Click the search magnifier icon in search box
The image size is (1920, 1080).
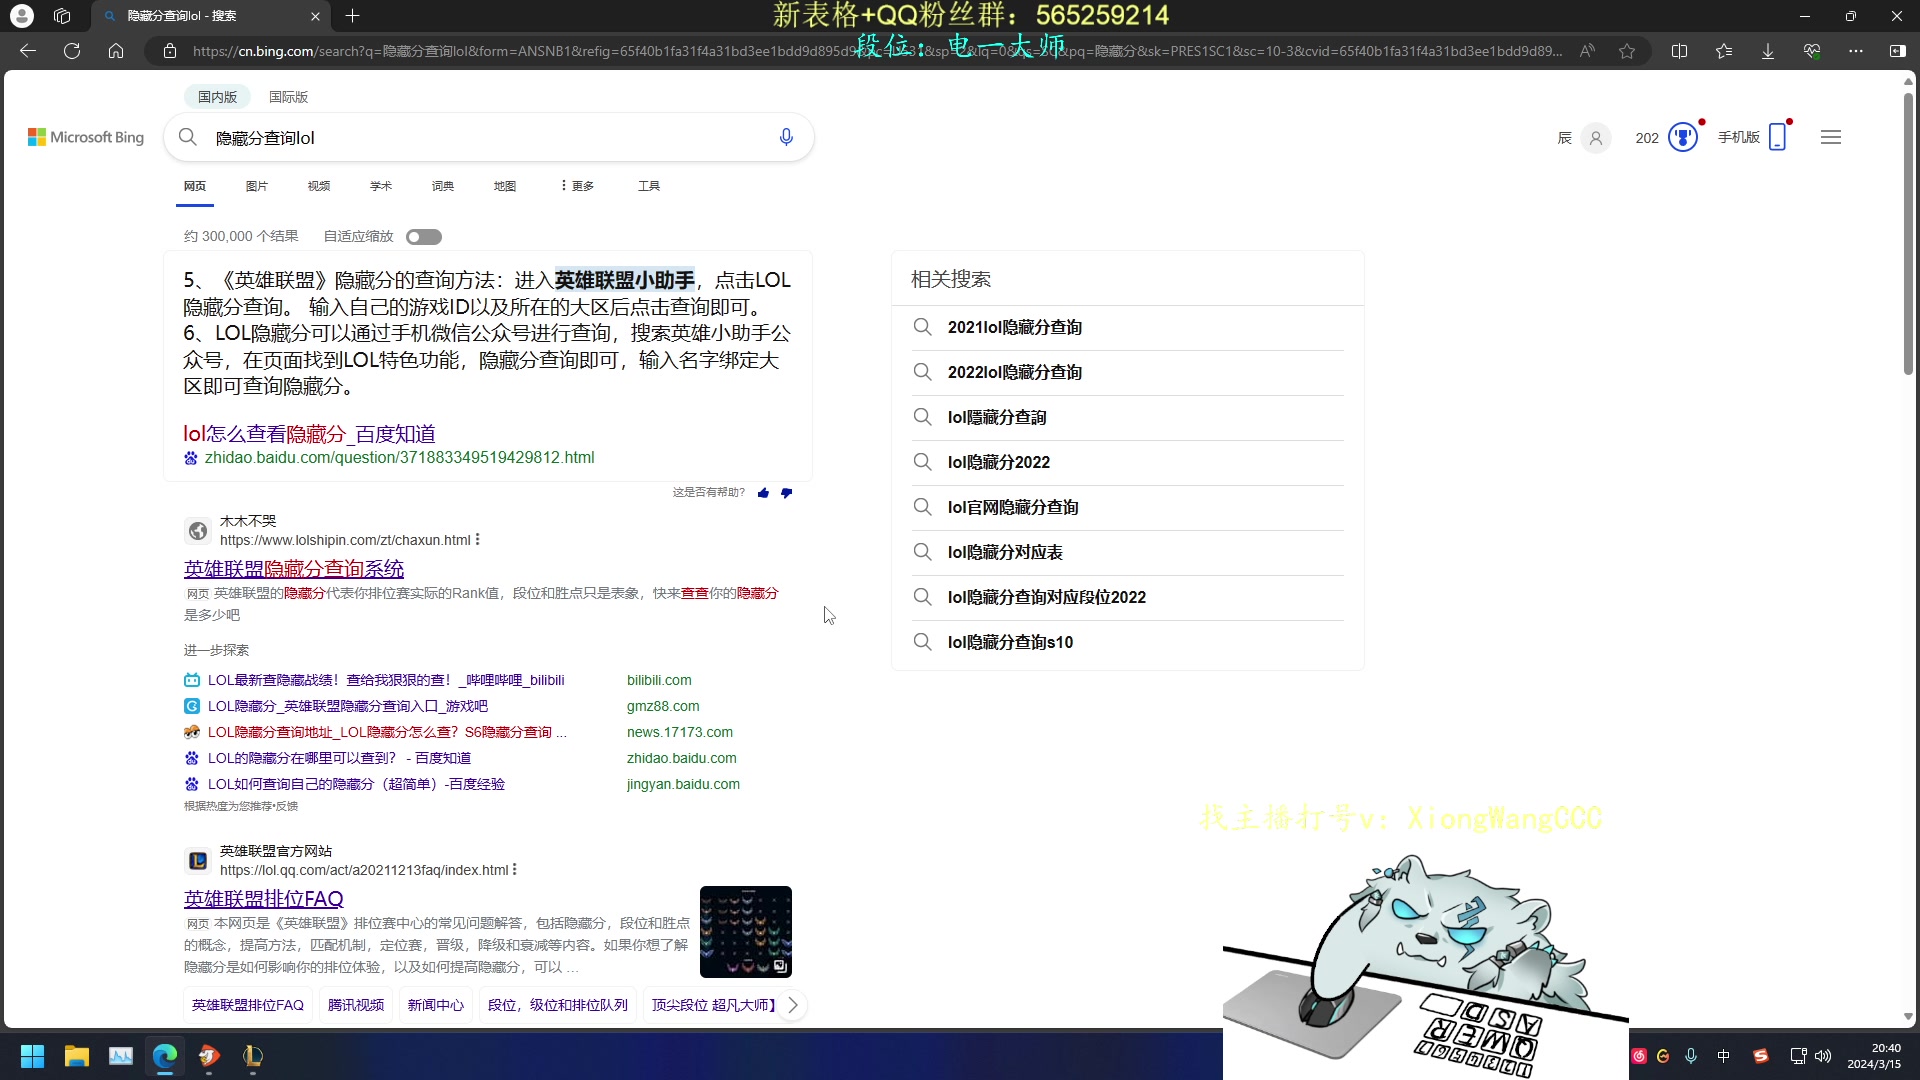tap(188, 137)
